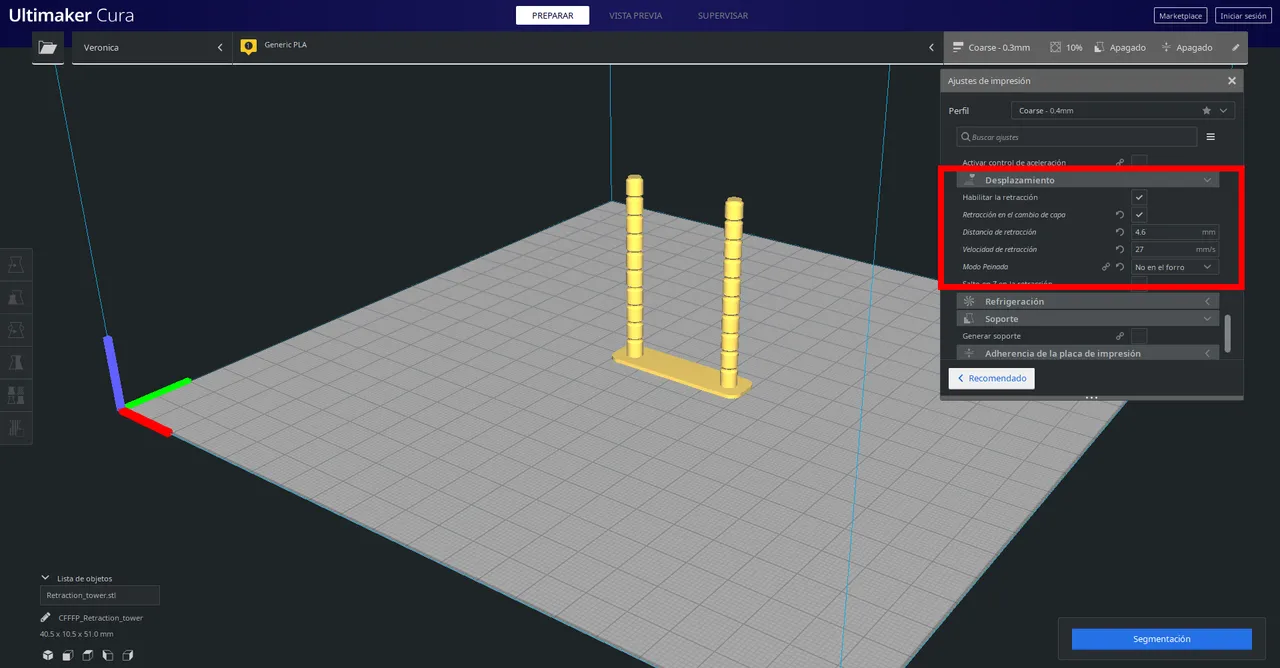Collapse the Soporte section
This screenshot has height=668, width=1280.
point(1087,319)
